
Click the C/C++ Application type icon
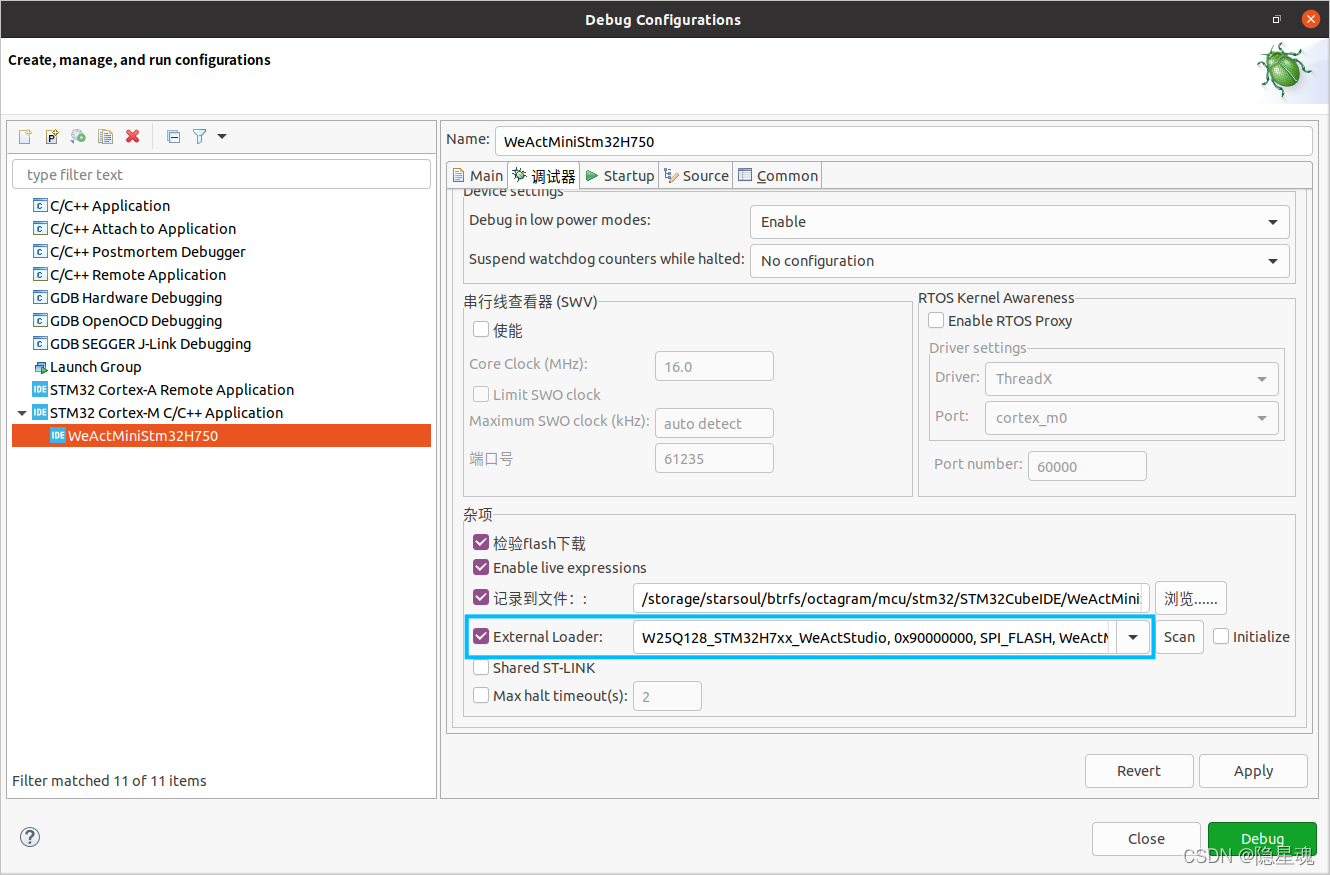click(40, 205)
